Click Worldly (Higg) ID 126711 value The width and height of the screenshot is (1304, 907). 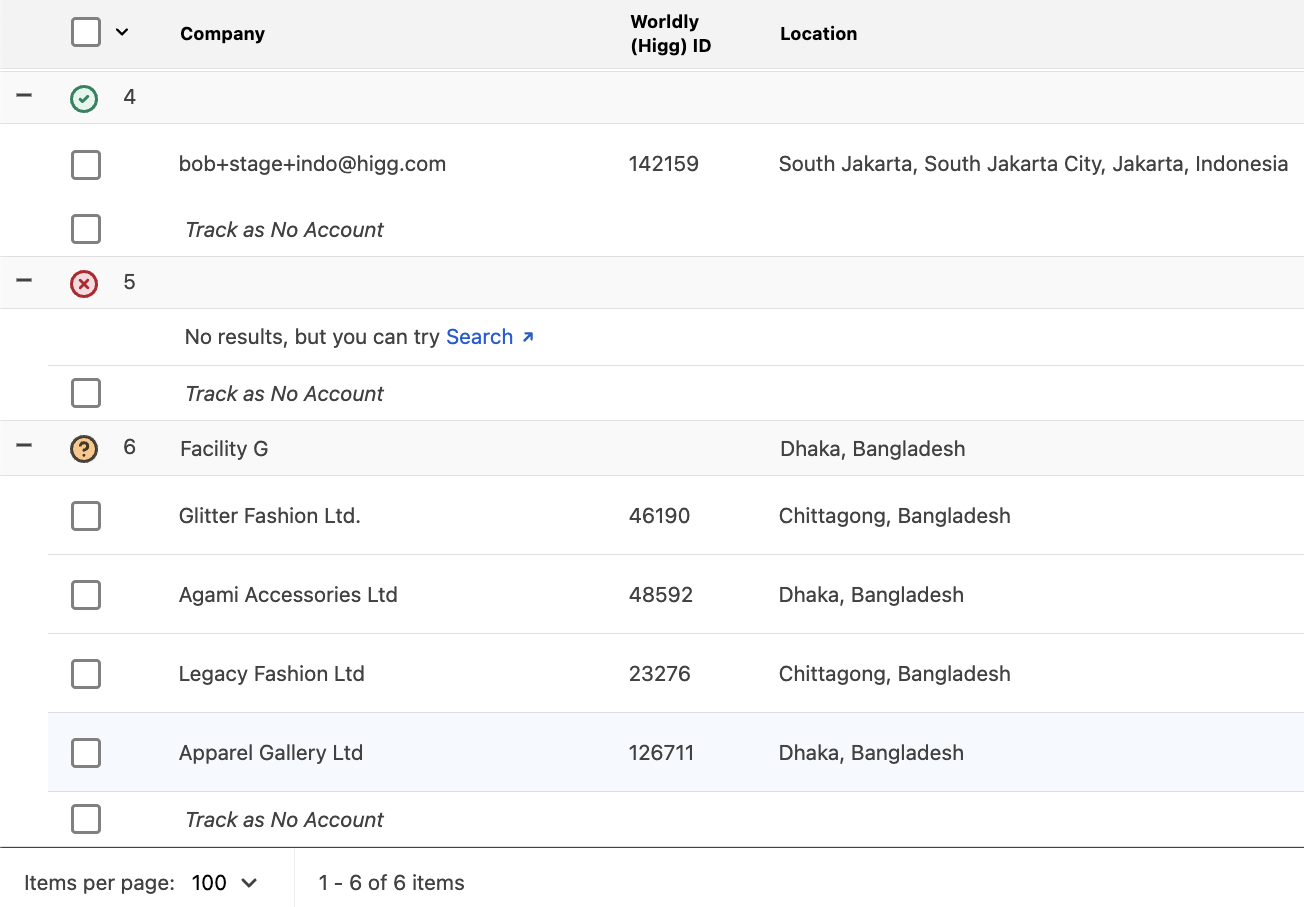661,752
